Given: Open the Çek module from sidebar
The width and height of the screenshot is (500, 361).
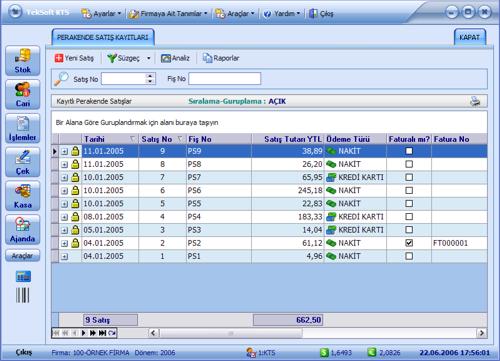Looking at the screenshot, I should click(x=23, y=162).
